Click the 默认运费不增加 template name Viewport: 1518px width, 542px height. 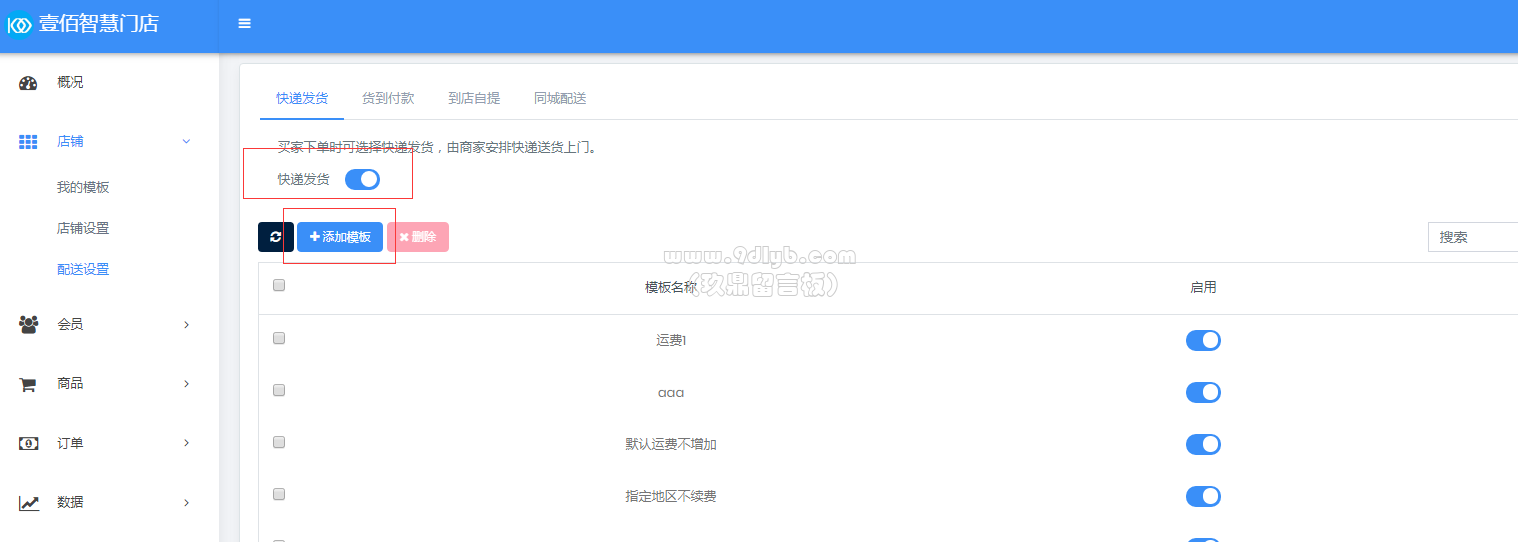click(x=671, y=444)
